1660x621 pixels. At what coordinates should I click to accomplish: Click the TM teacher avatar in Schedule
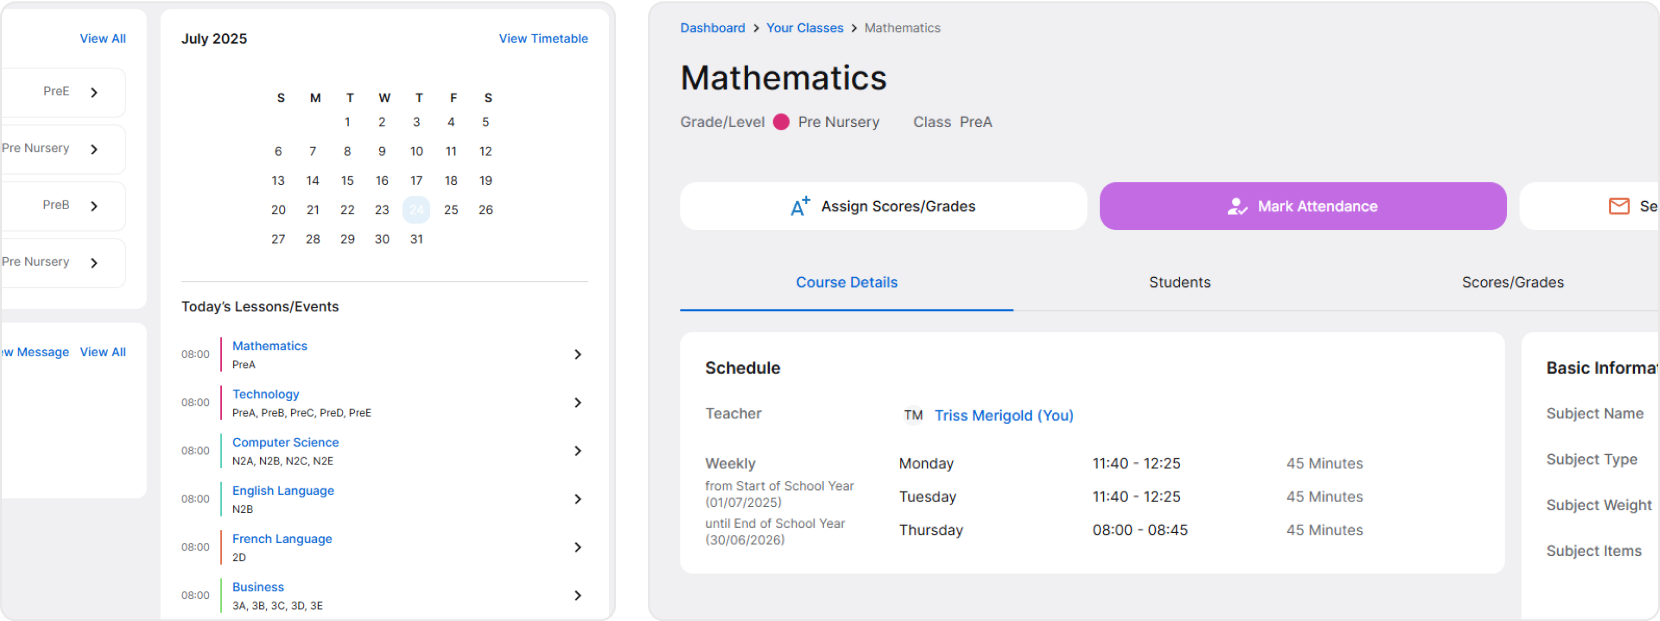pyautogui.click(x=913, y=415)
